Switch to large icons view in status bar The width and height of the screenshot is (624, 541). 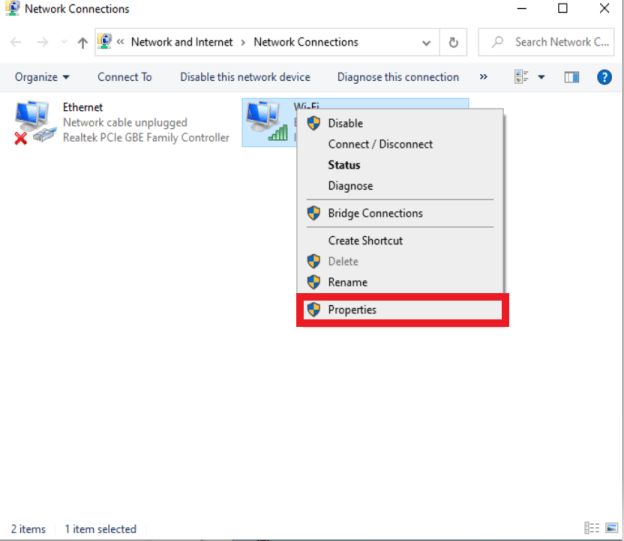(611, 528)
